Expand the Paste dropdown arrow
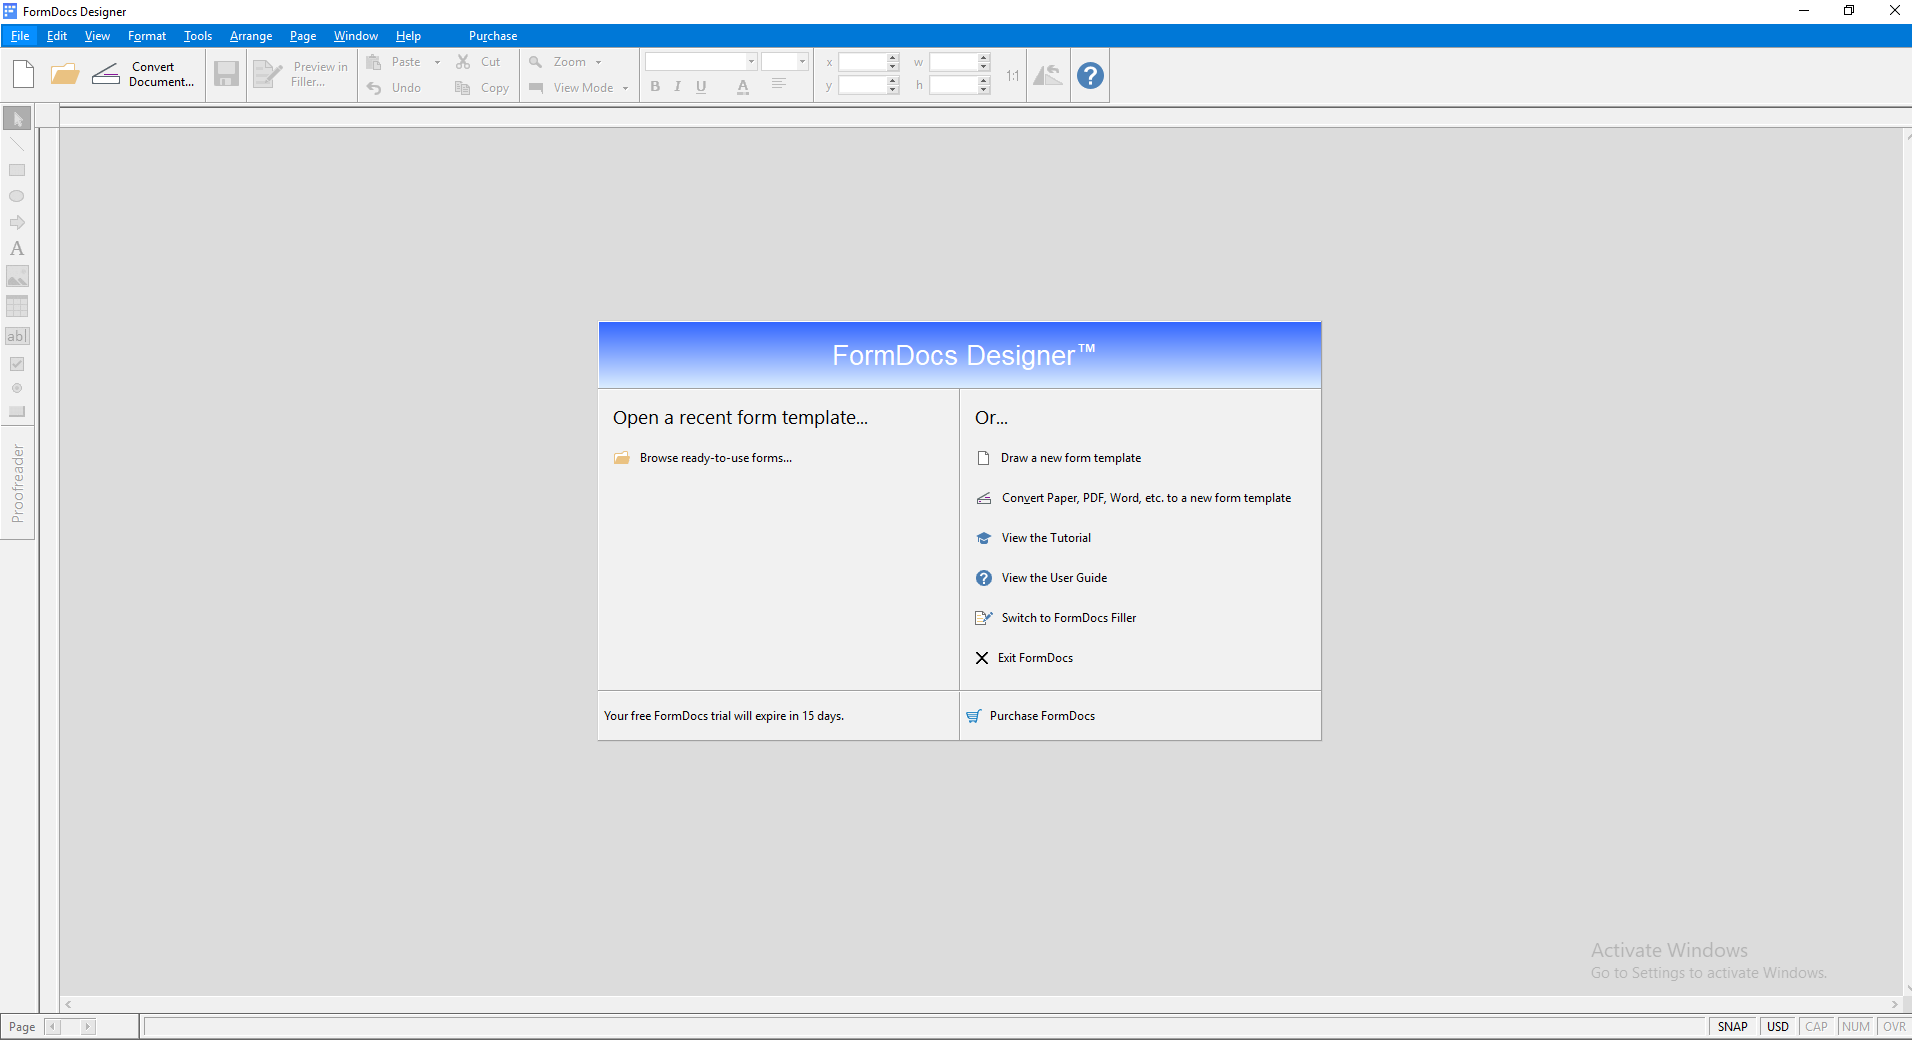1912x1040 pixels. (437, 62)
